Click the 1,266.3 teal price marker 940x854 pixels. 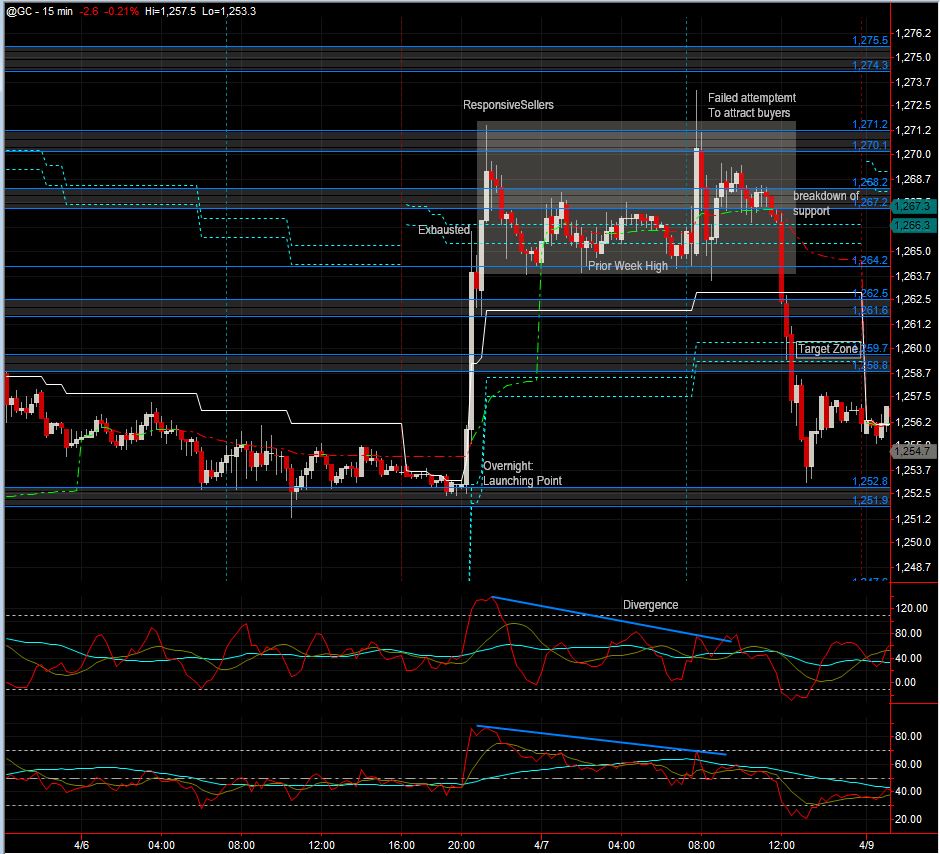(913, 225)
